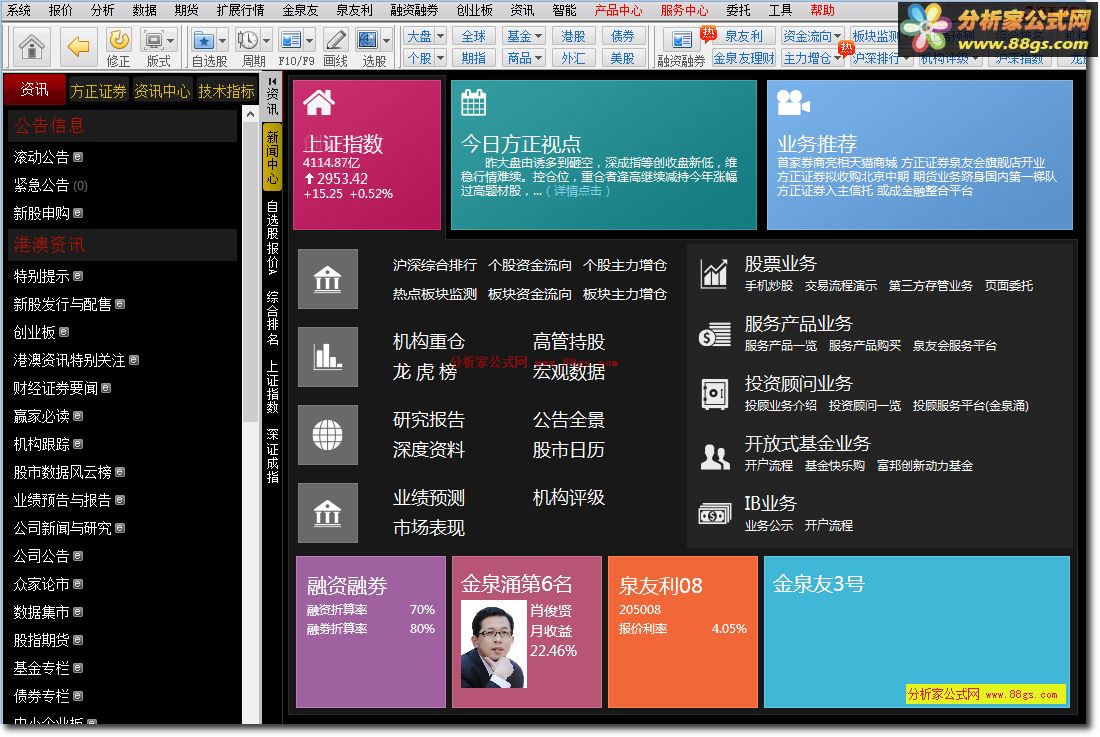Collapse the side panel with top arrow icon

[x=273, y=81]
